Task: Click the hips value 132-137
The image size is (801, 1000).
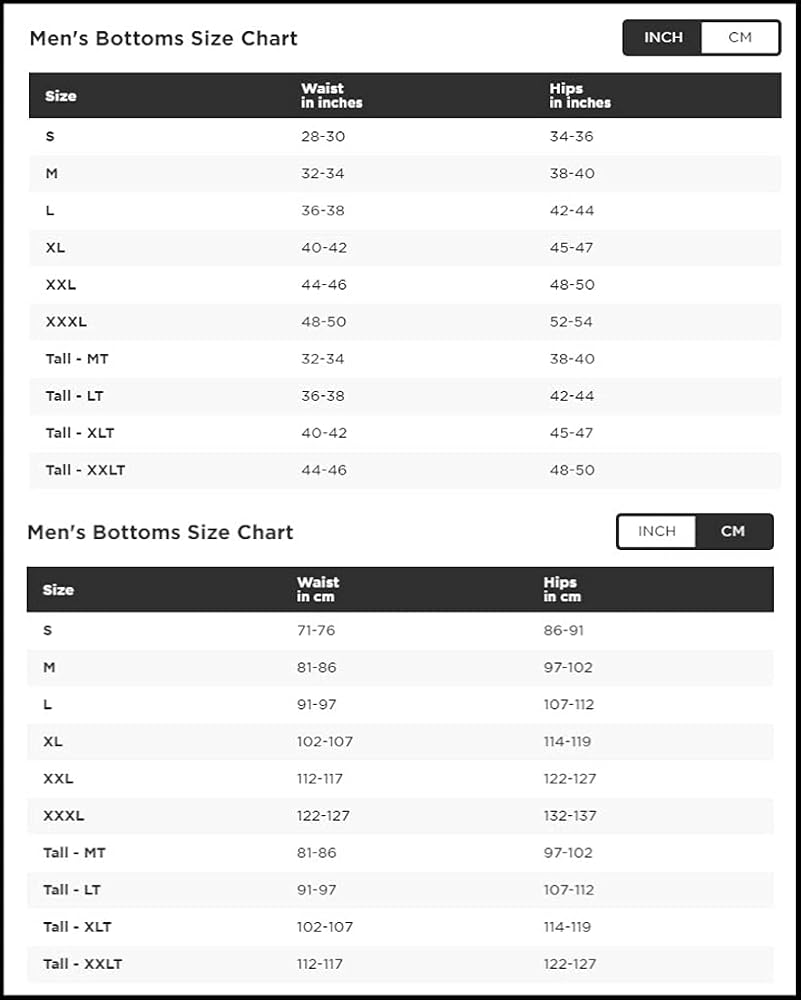Action: click(569, 816)
